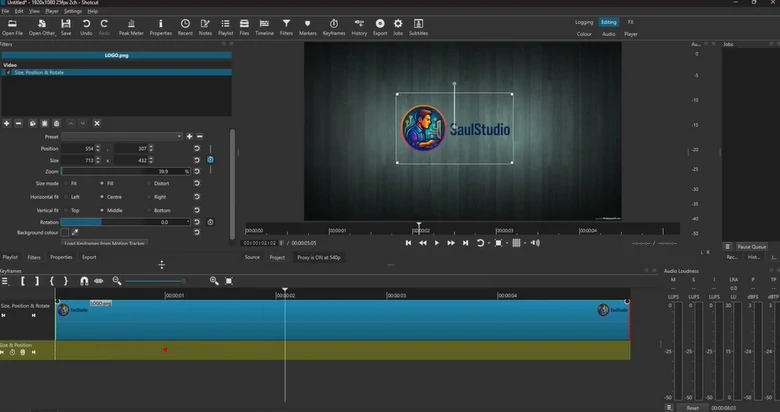Click the Rotation slider
Viewport: 780px width, 412px height.
(x=125, y=222)
